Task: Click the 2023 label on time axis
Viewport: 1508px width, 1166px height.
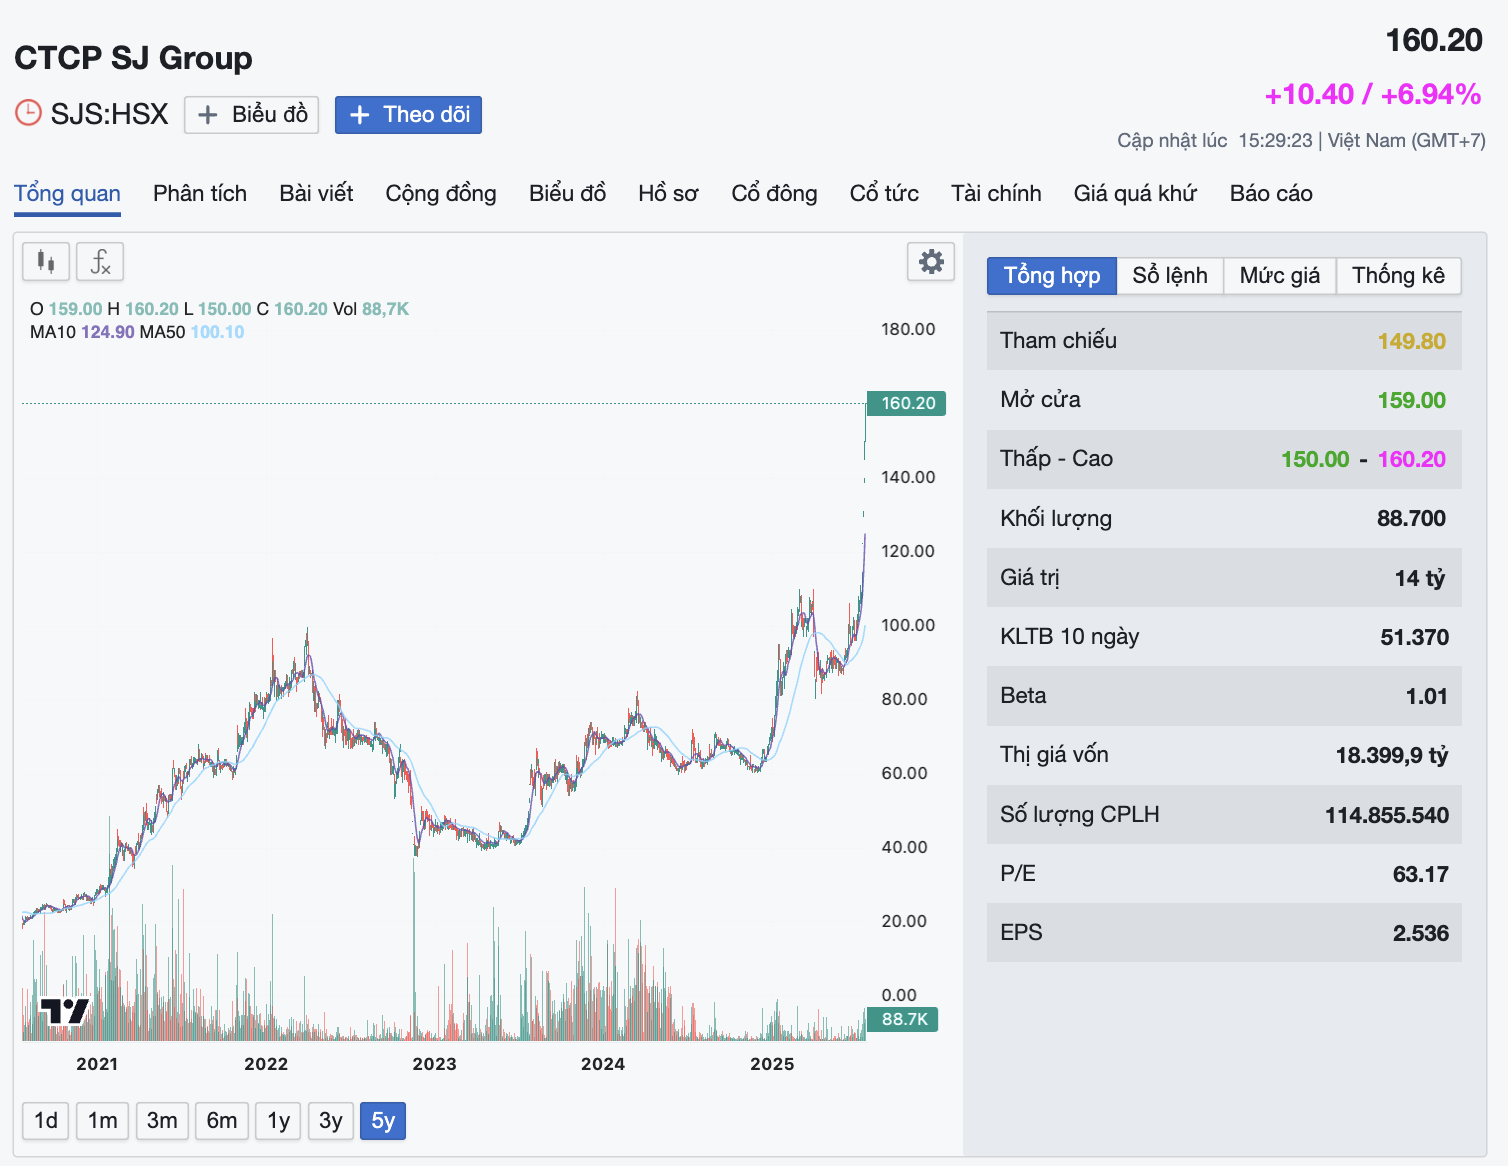Action: point(434,1064)
